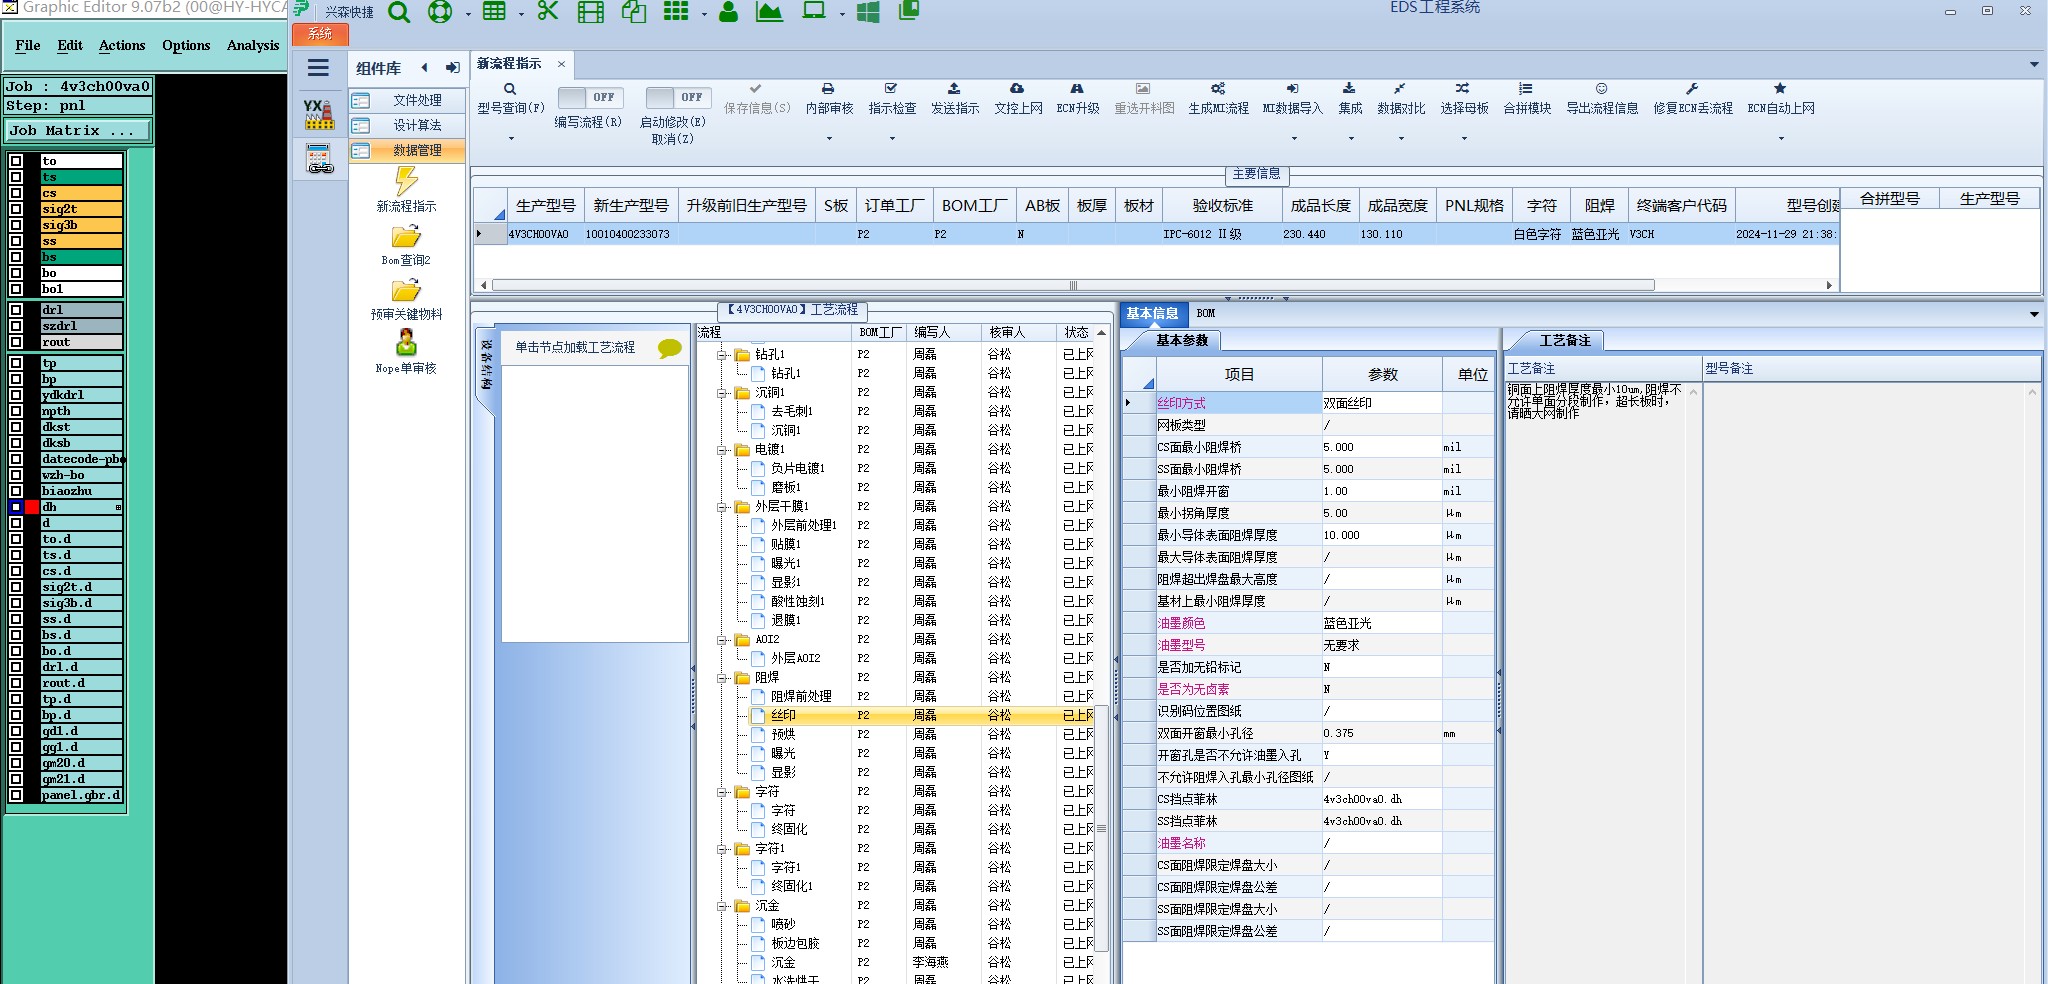Click 修复ECN丢流程 wrench button
Viewport: 2048px width, 984px height.
pos(1692,99)
